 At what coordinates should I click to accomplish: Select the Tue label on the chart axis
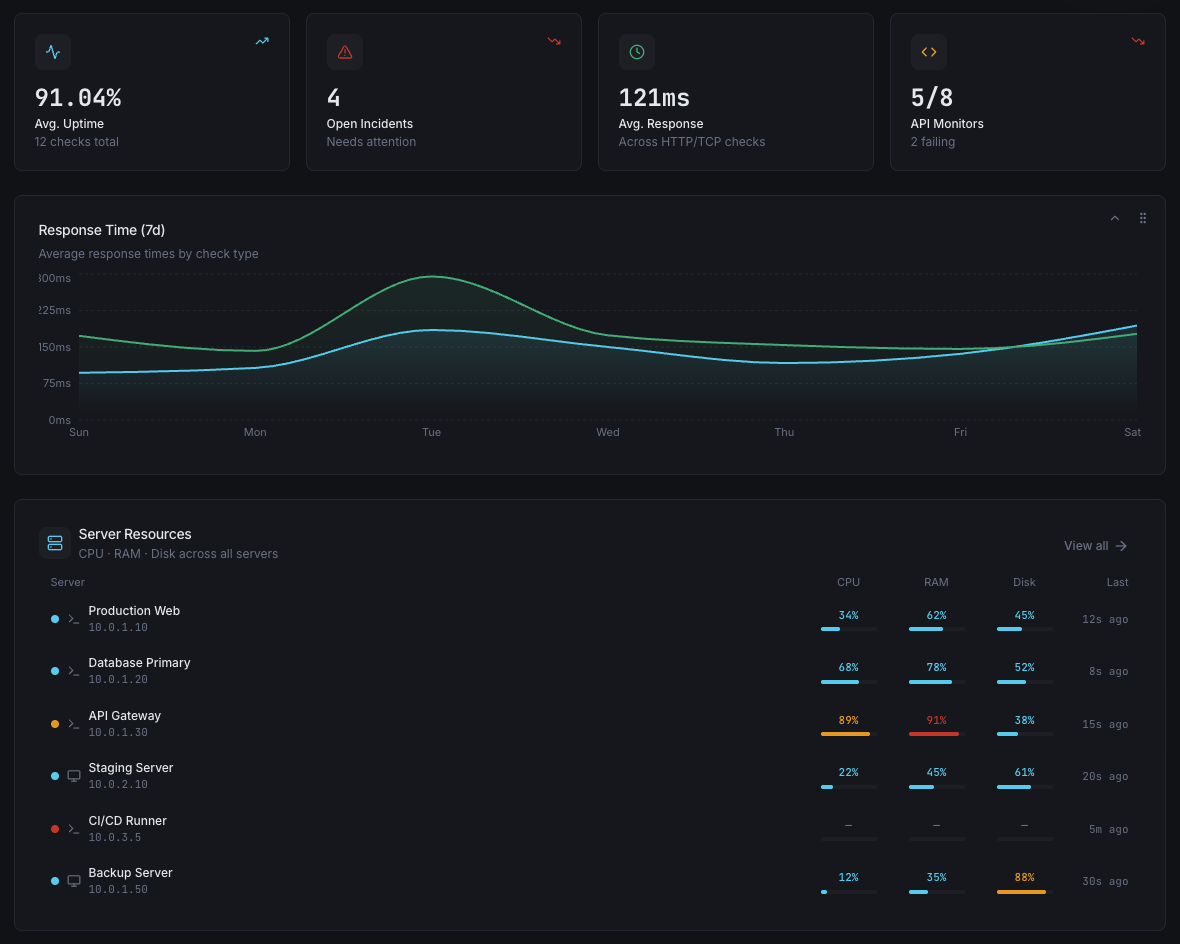tap(431, 432)
